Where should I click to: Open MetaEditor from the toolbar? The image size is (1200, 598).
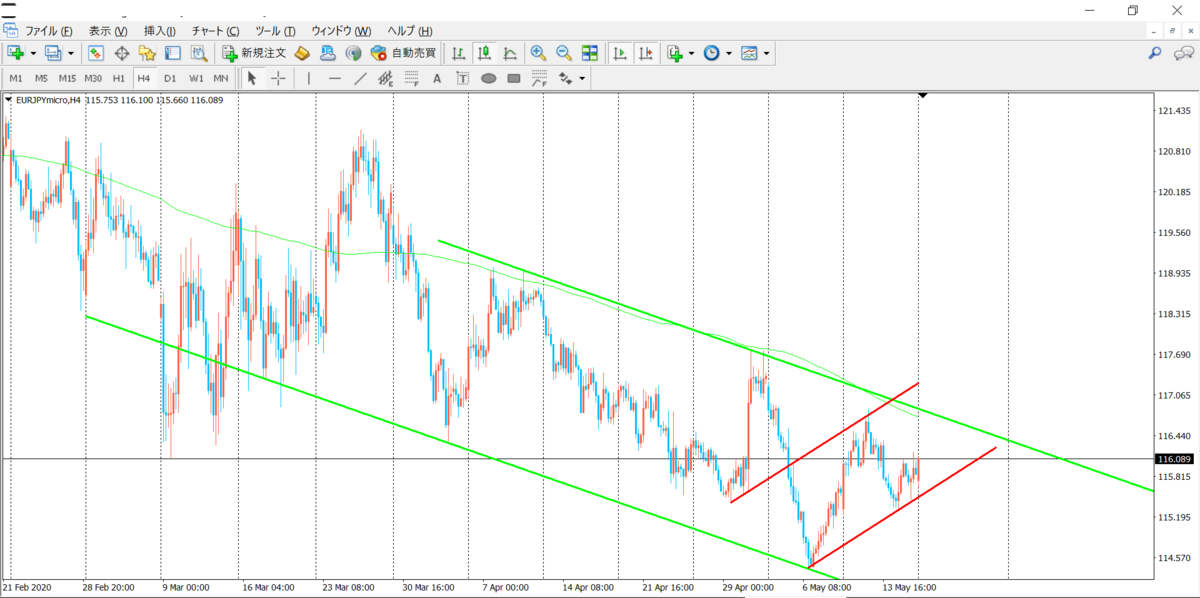(302, 53)
